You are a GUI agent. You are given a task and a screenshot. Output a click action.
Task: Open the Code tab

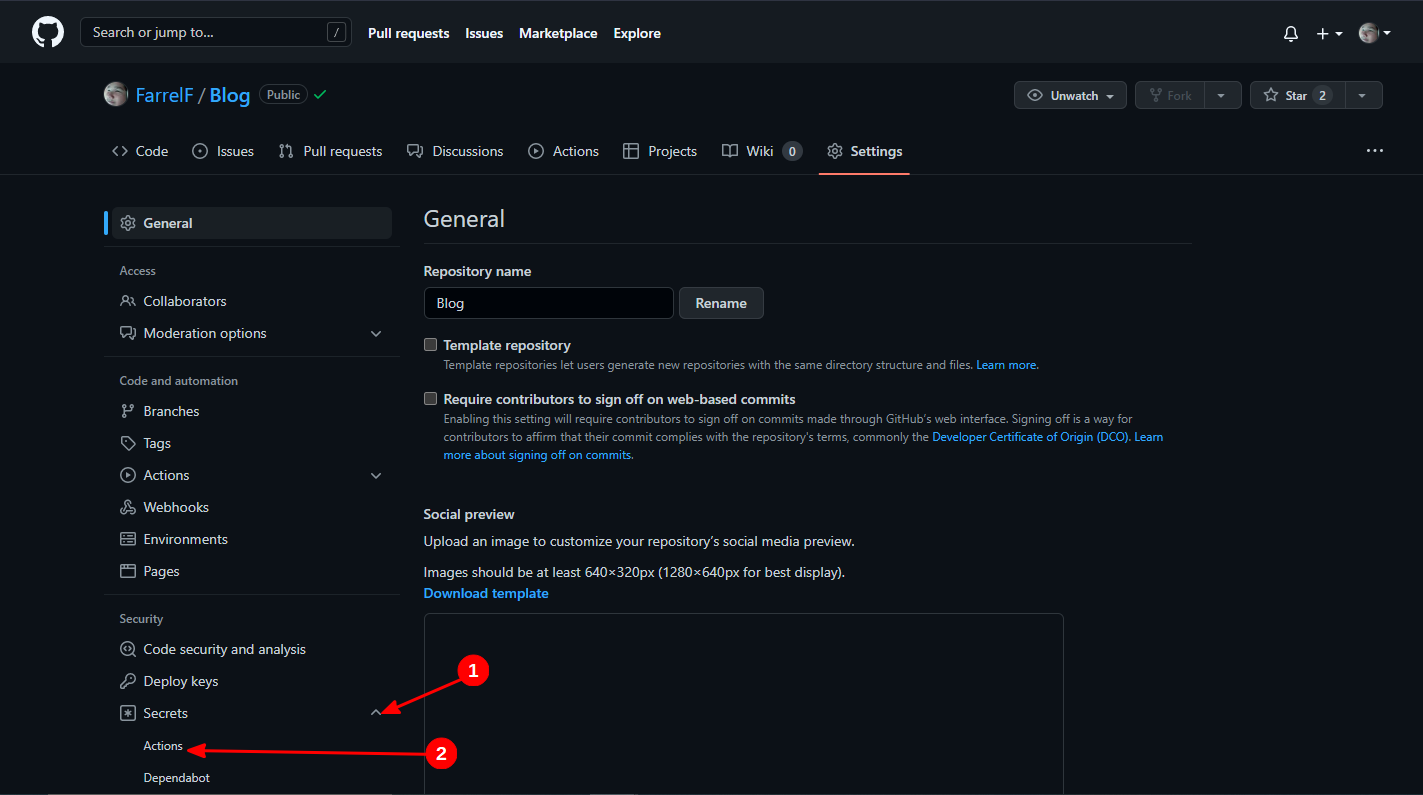pos(140,151)
